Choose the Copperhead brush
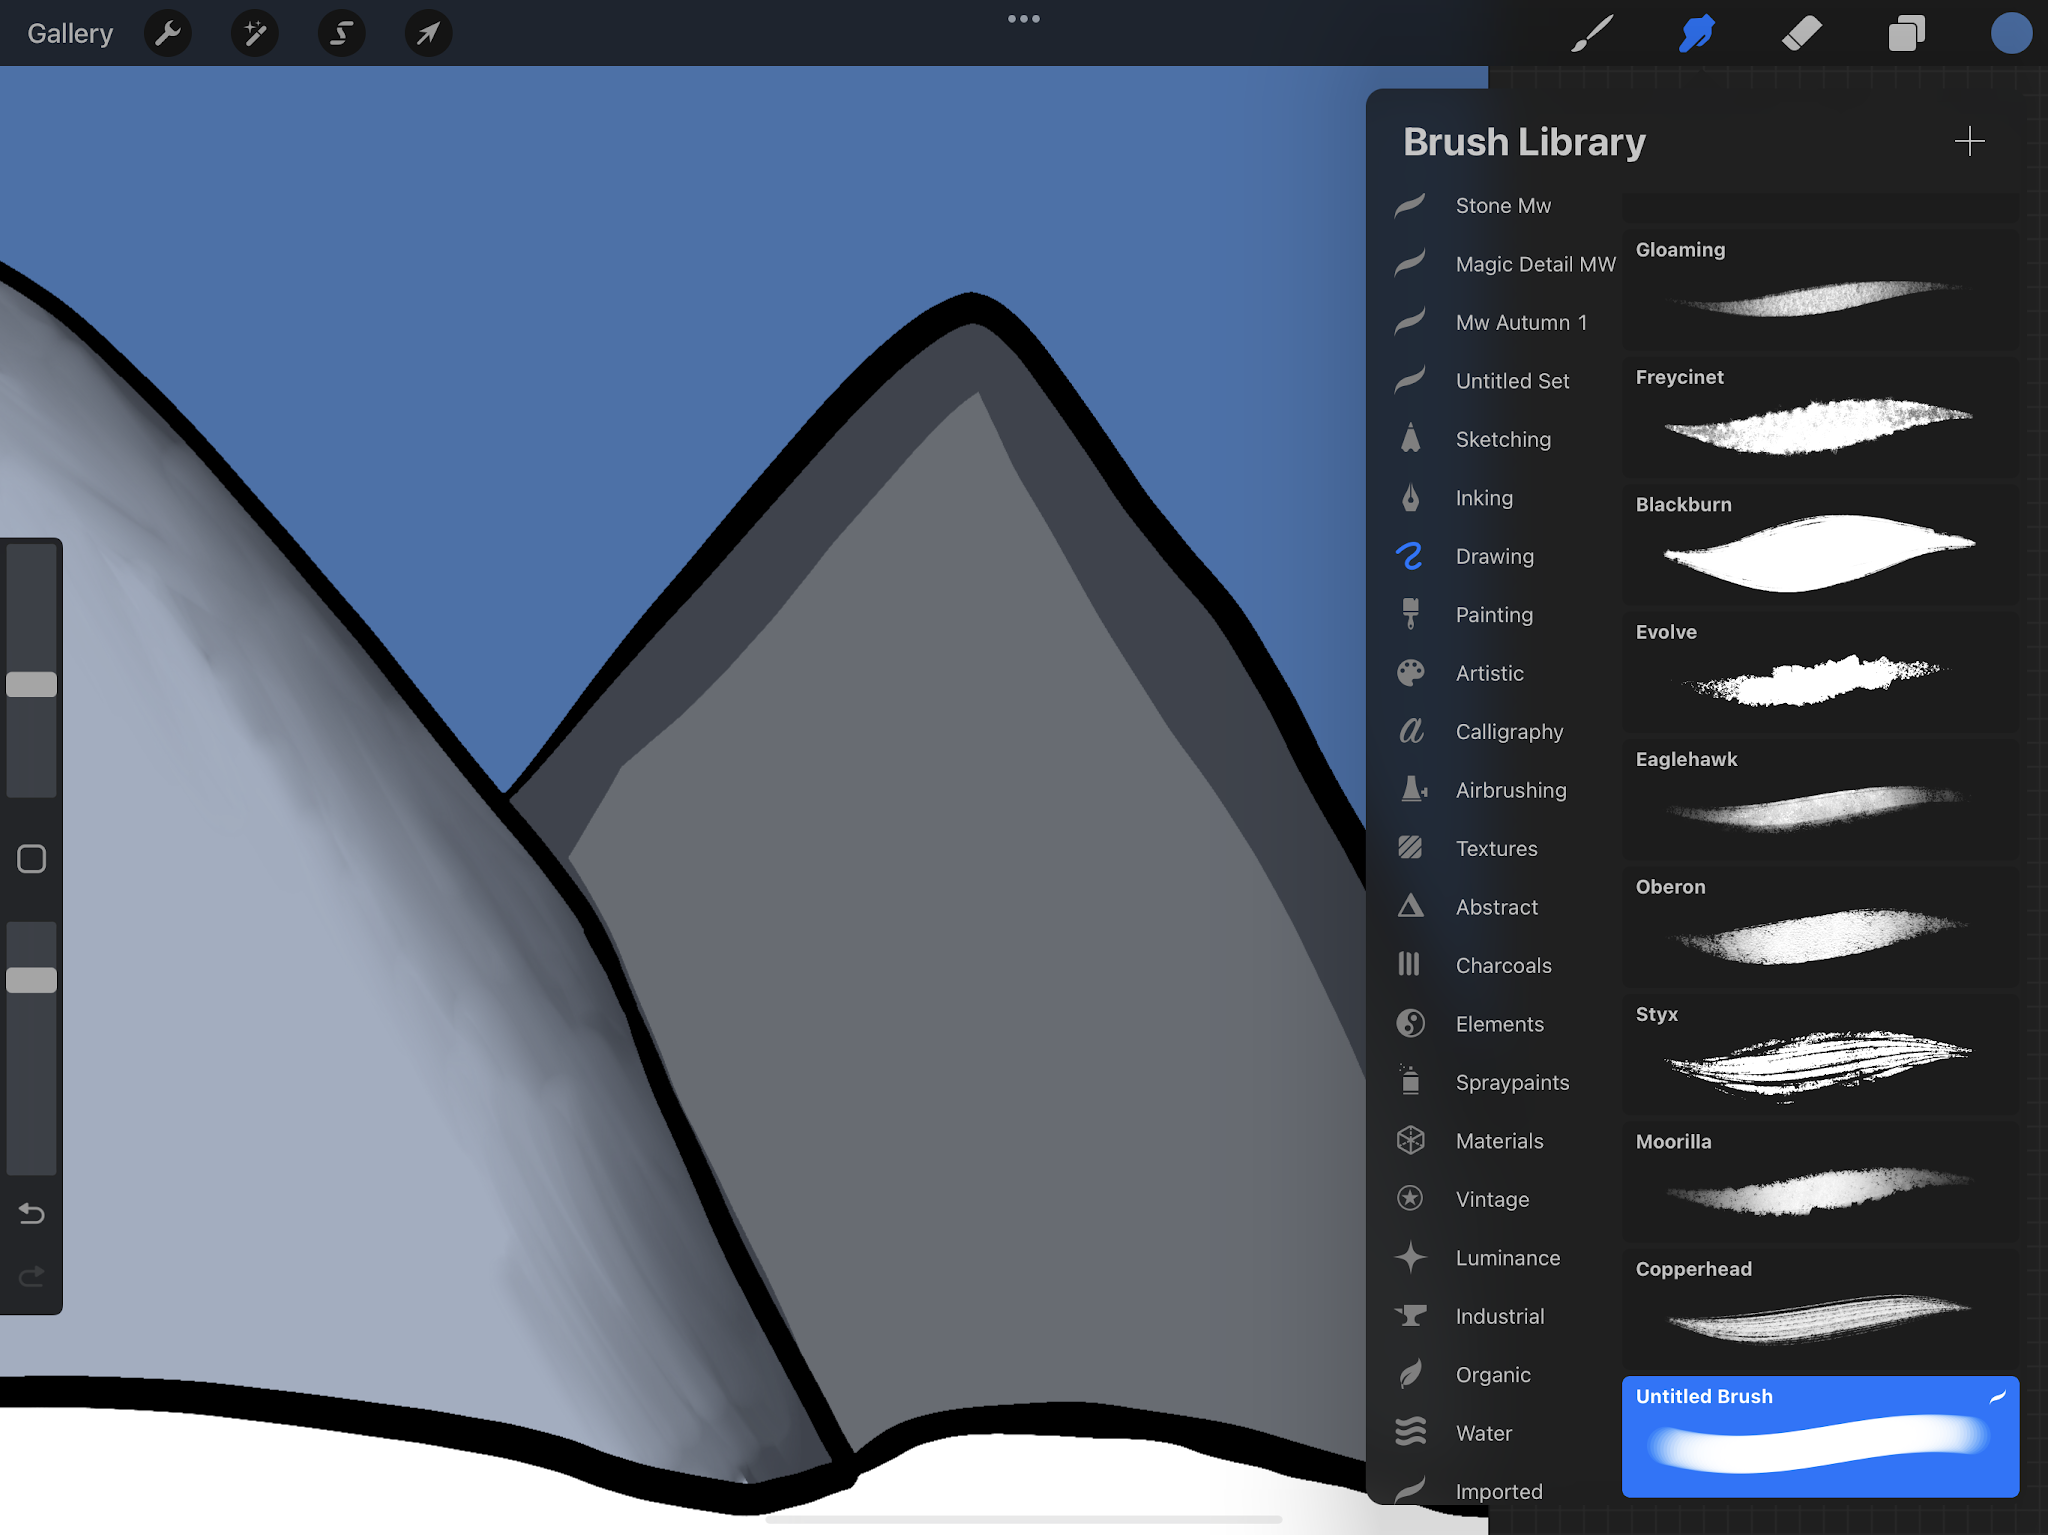 pyautogui.click(x=1820, y=1309)
